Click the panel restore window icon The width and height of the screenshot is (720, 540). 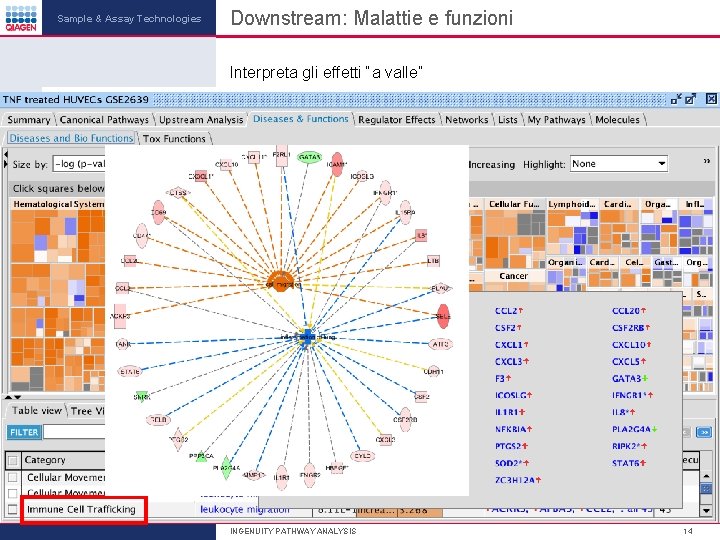676,99
